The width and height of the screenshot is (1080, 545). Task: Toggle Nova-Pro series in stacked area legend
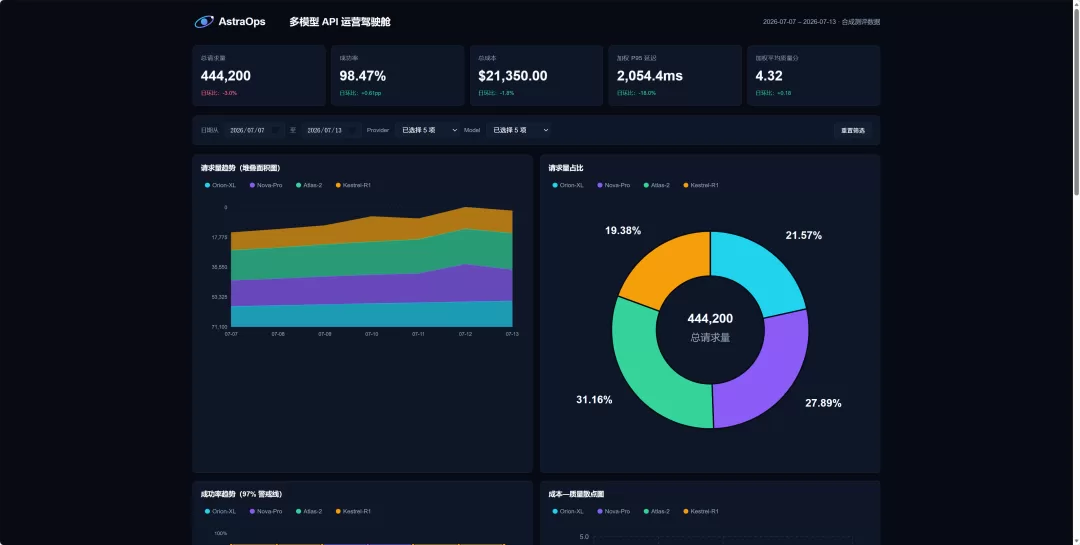click(x=266, y=185)
